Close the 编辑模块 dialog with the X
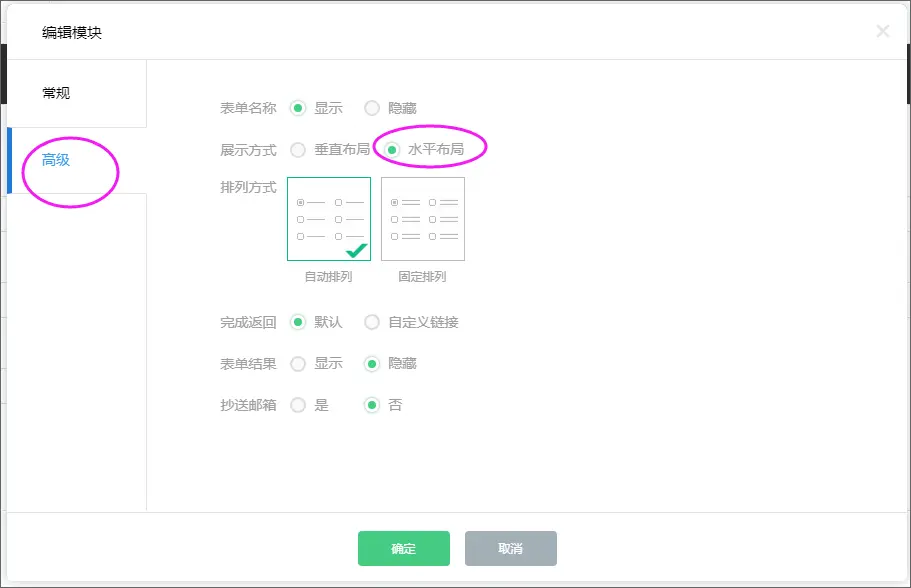The image size is (911, 588). point(882,32)
